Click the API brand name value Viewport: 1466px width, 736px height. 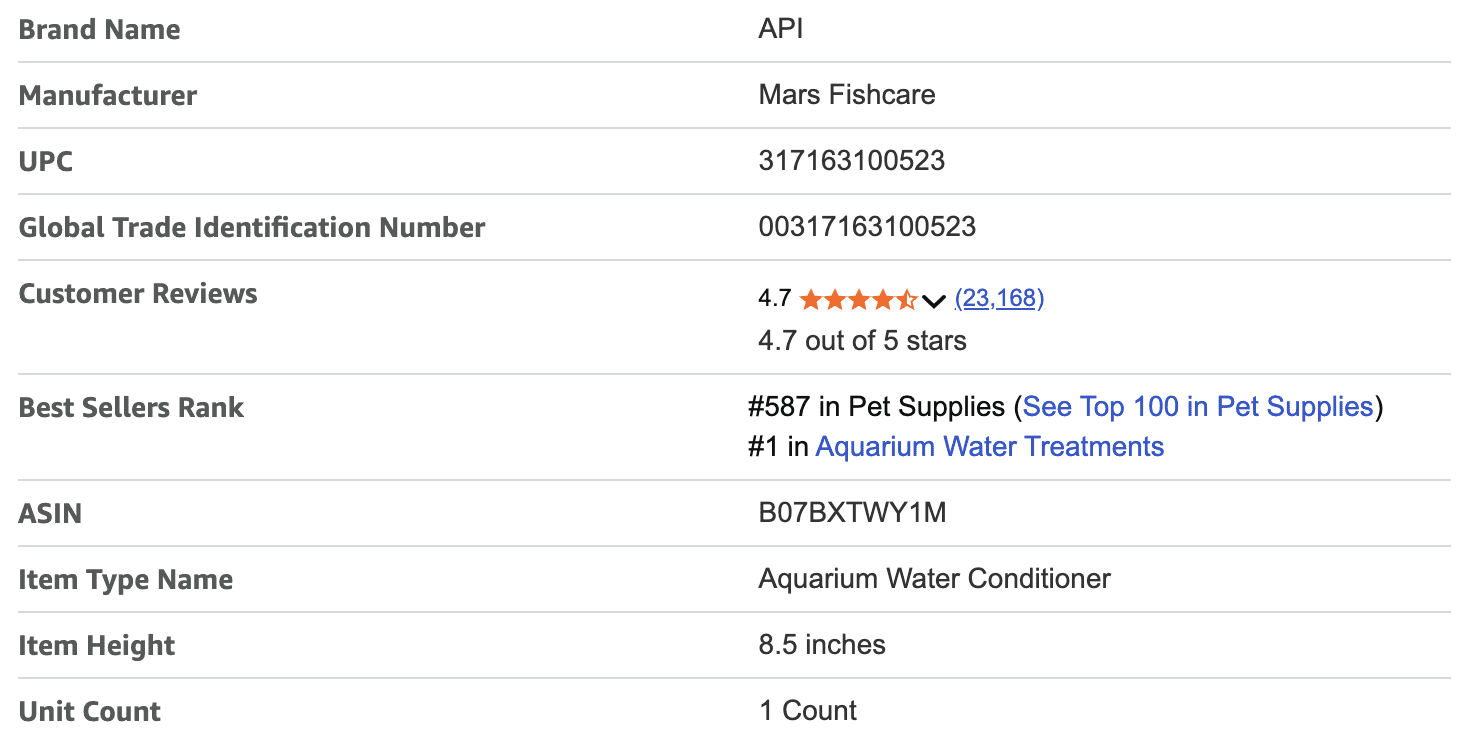[x=780, y=29]
